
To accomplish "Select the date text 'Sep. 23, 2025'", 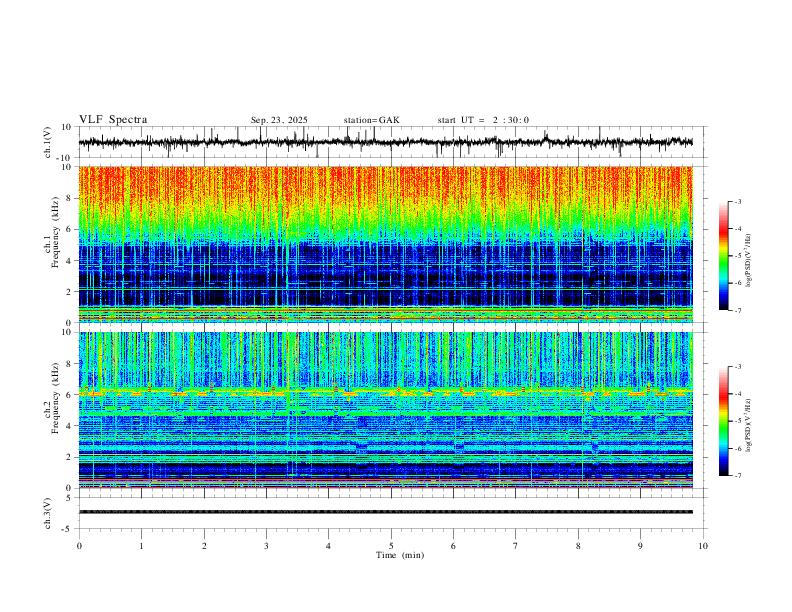I will [279, 120].
